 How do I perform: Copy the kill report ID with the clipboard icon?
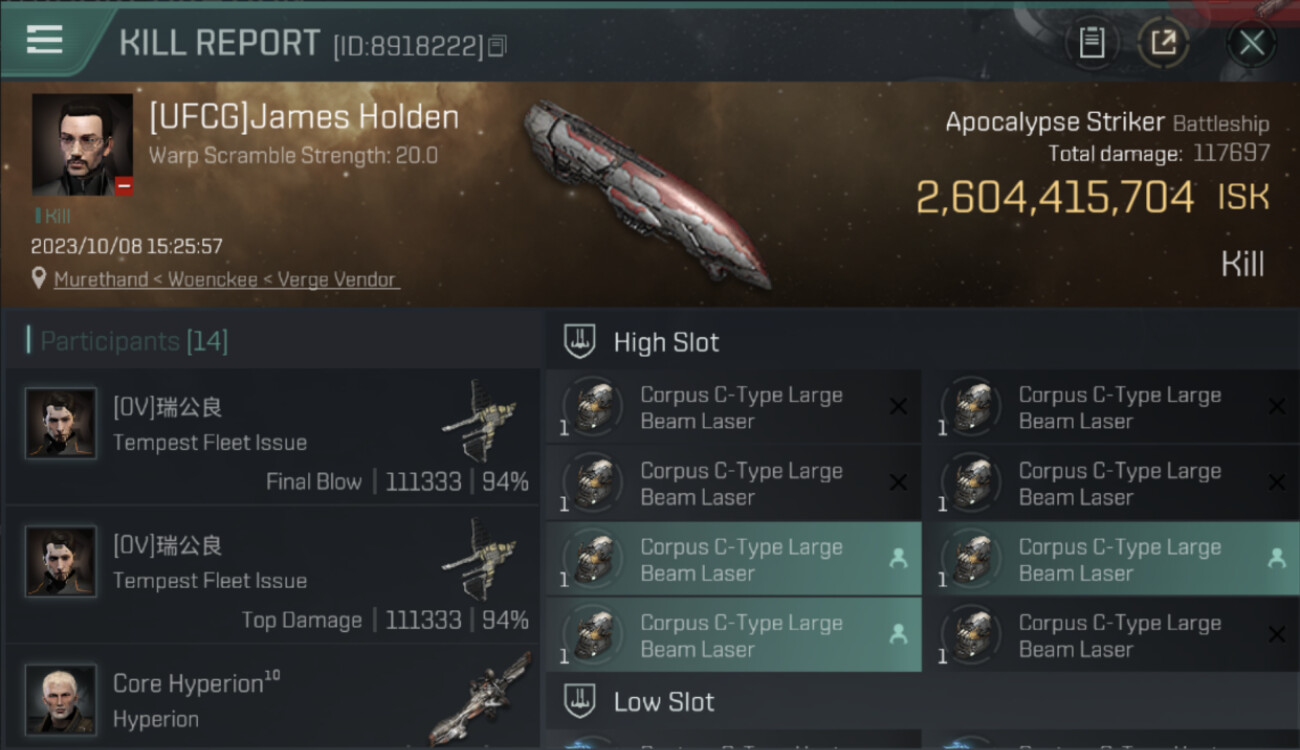coord(498,45)
